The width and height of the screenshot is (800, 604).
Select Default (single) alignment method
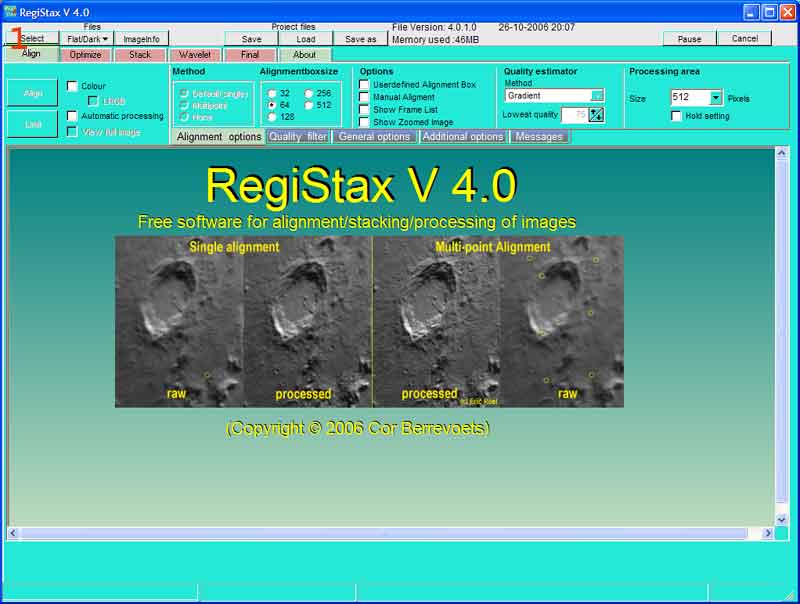184,94
